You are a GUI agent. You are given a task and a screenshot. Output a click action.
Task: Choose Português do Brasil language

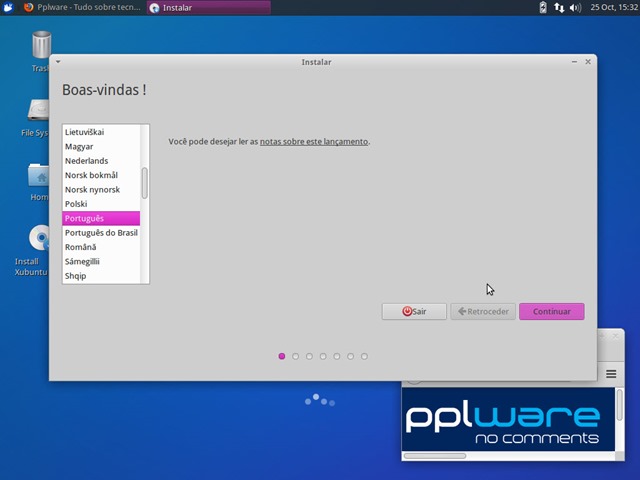101,233
